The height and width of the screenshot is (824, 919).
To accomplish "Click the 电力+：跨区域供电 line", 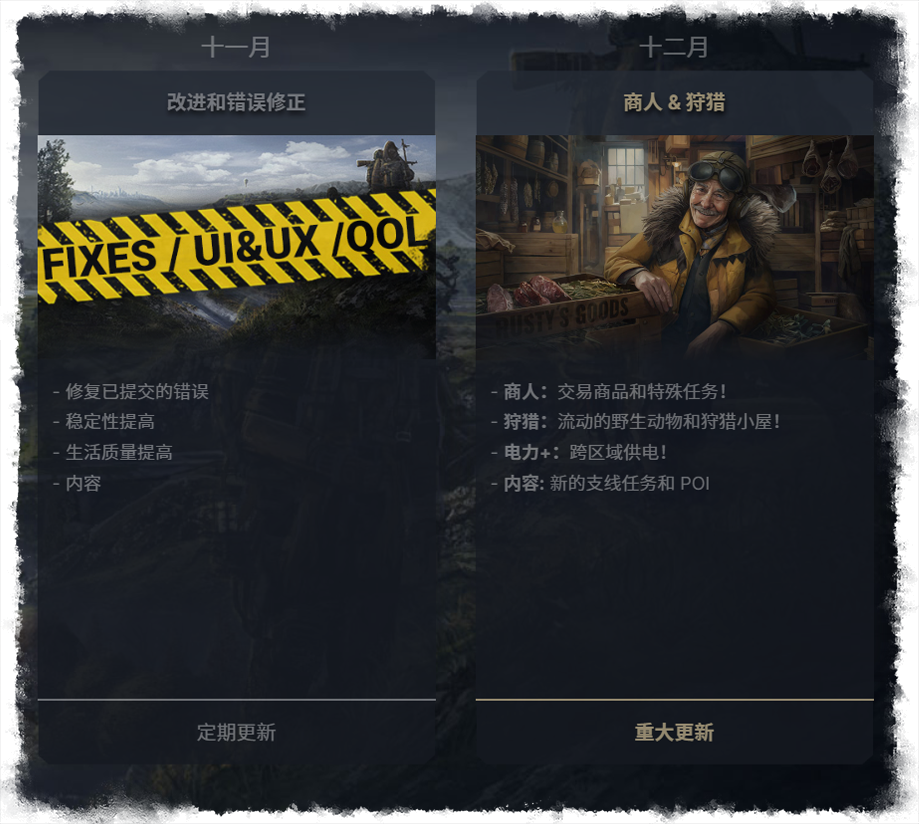I will [x=578, y=452].
